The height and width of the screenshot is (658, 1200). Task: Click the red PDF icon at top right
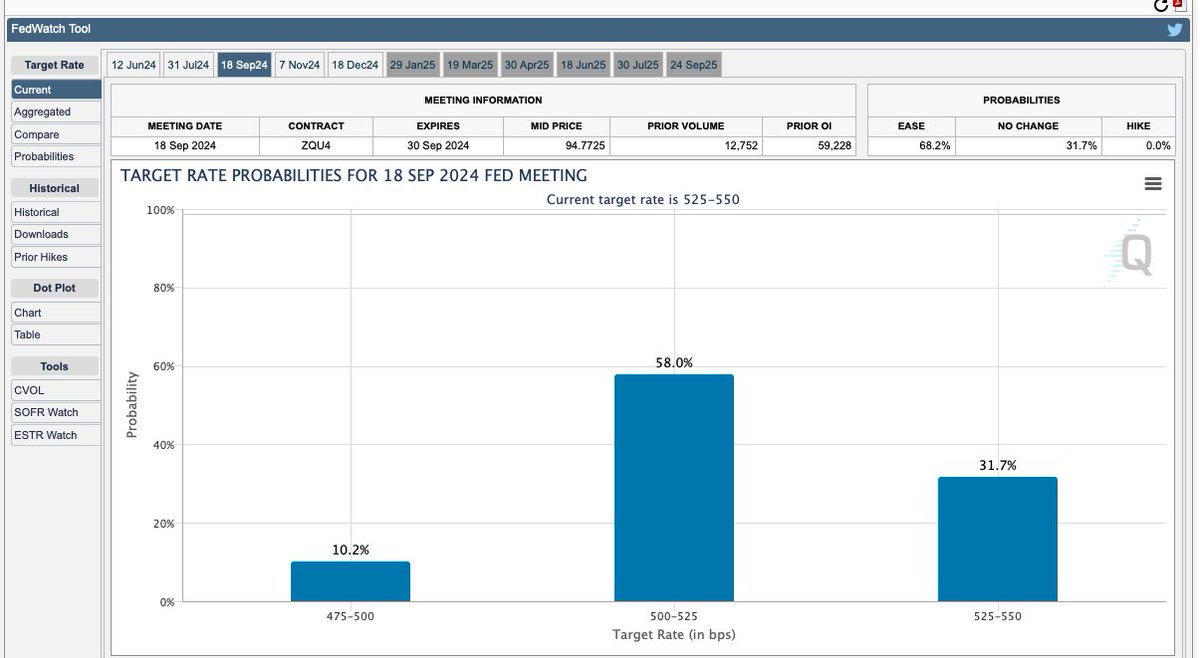(1178, 5)
